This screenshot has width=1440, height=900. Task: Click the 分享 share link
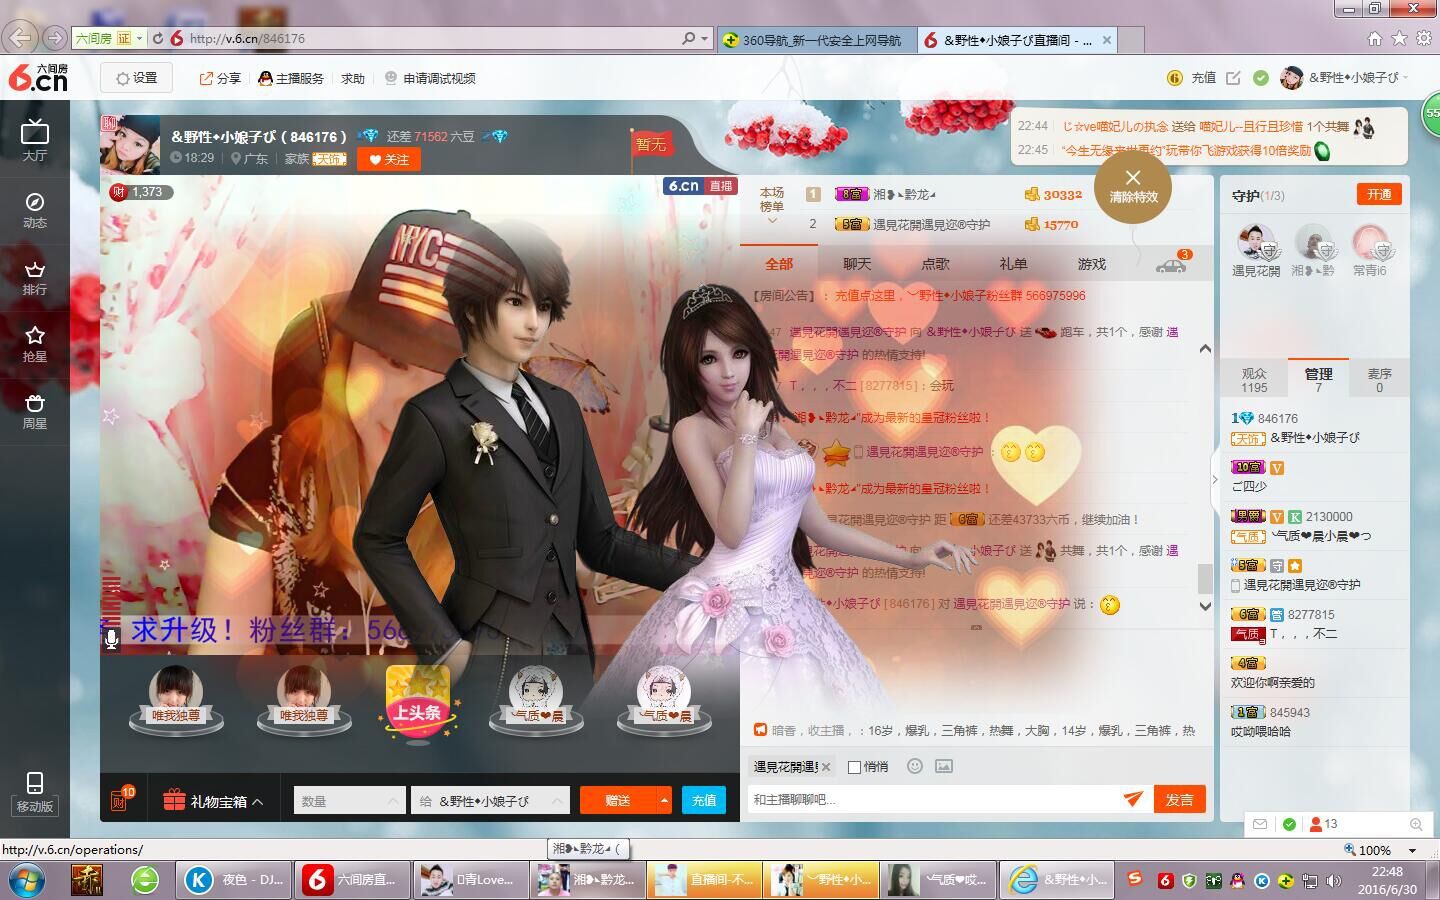click(220, 78)
